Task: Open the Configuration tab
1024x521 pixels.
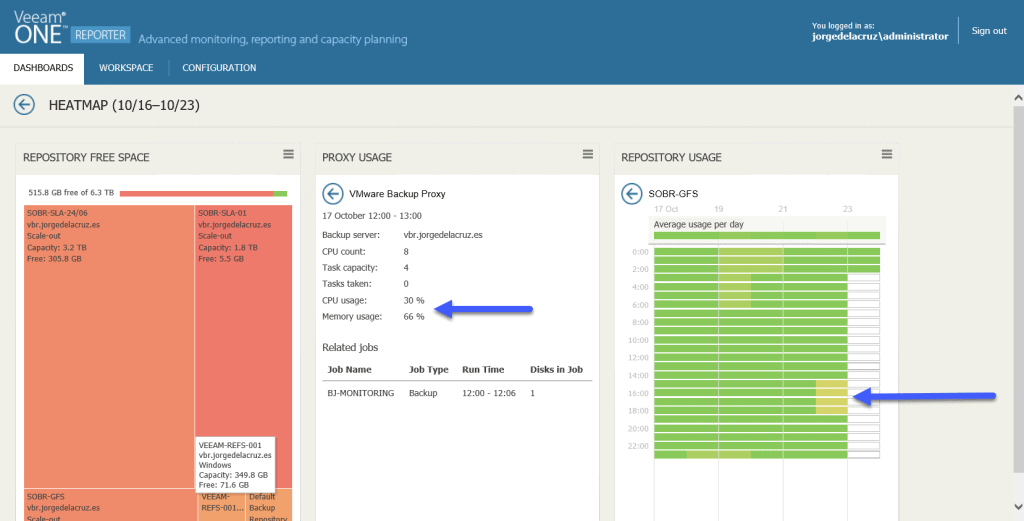Action: click(x=219, y=68)
